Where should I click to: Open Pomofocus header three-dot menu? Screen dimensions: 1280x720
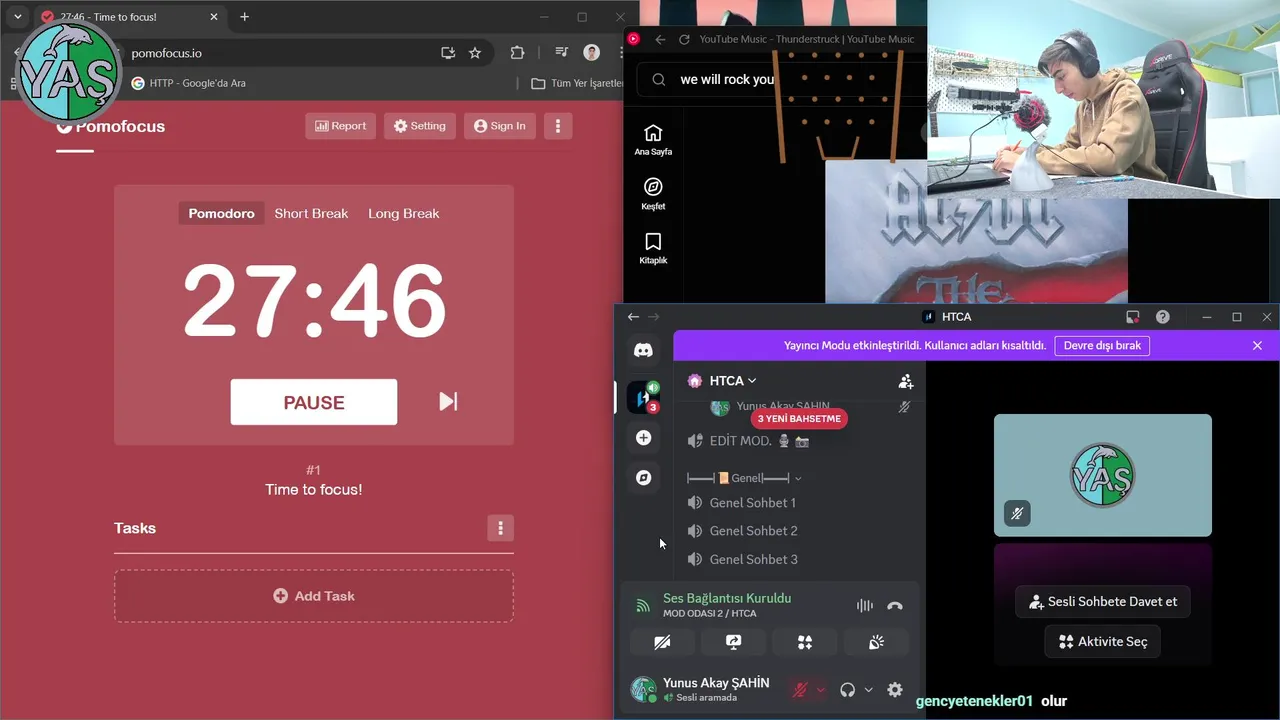(x=558, y=126)
